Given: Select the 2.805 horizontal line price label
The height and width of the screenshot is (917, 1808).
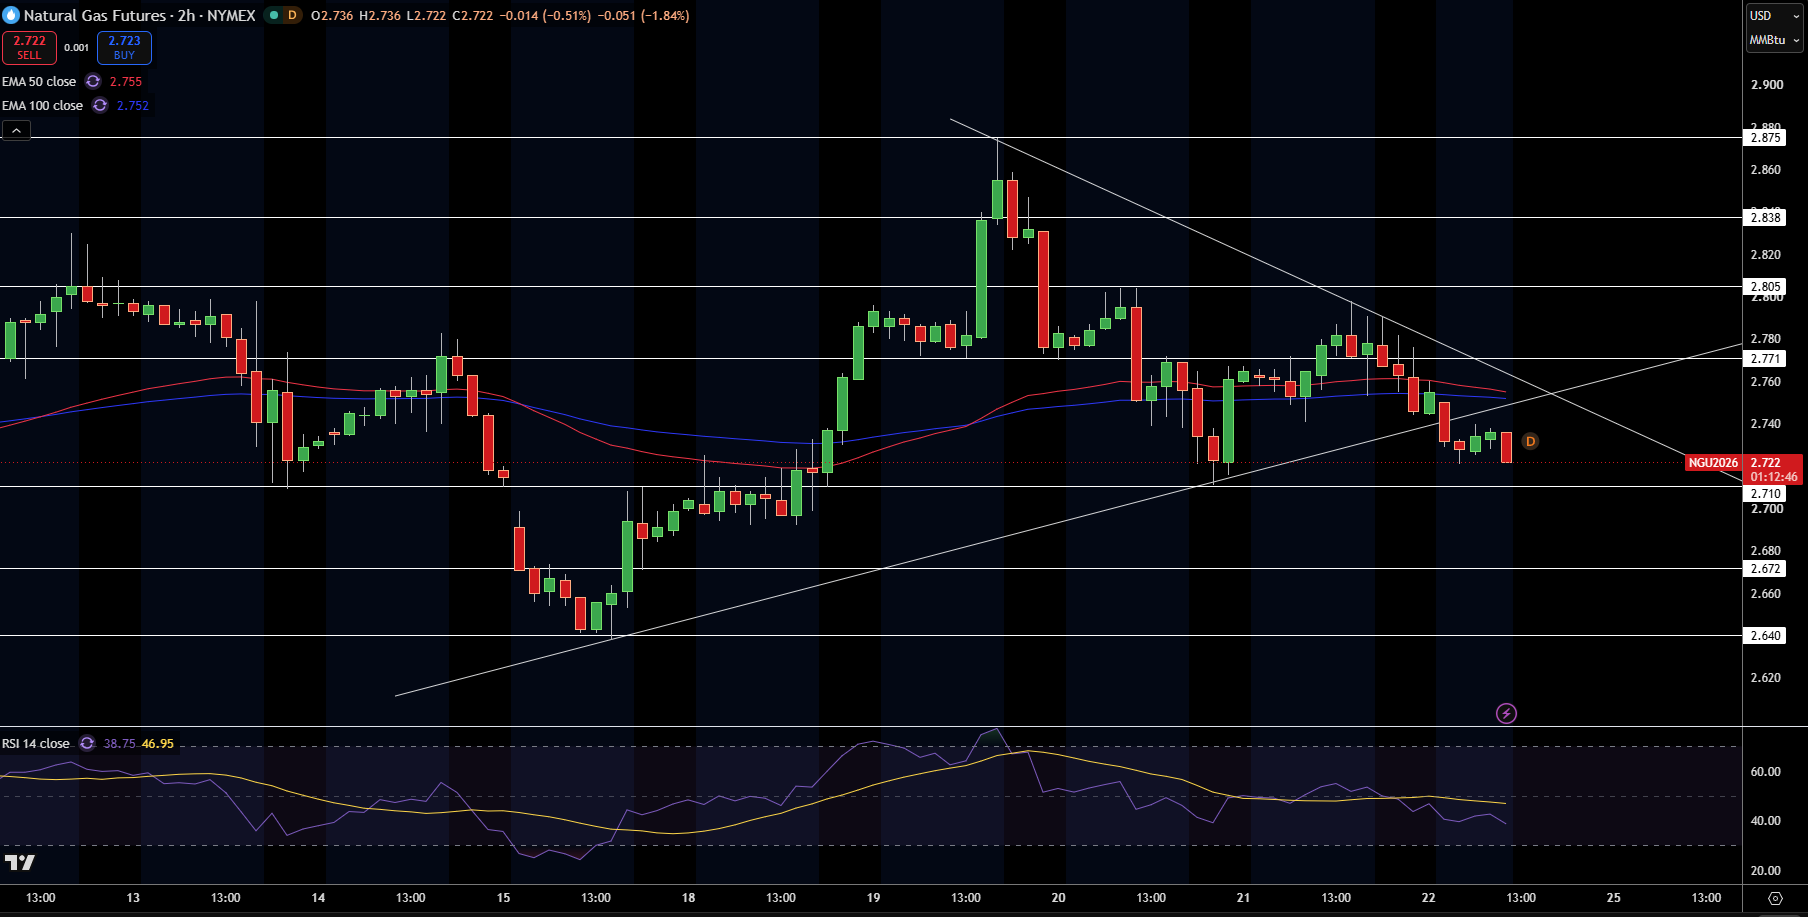Looking at the screenshot, I should point(1765,286).
